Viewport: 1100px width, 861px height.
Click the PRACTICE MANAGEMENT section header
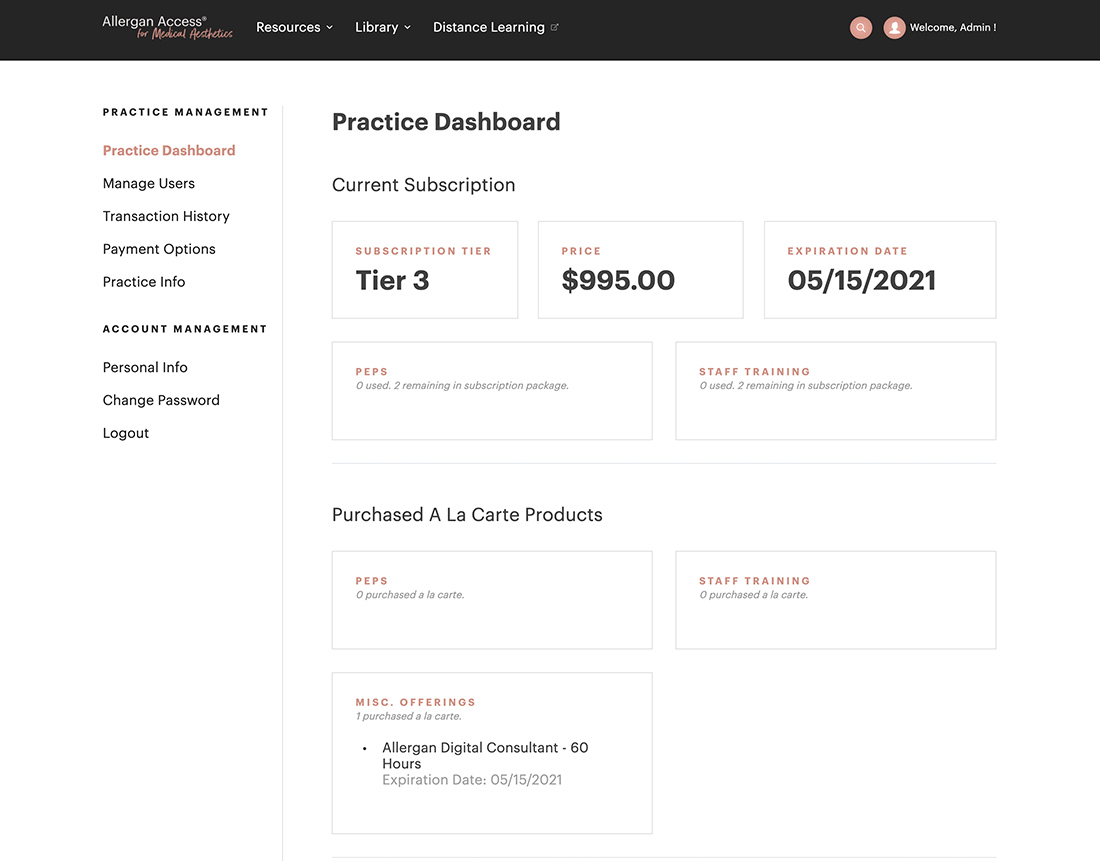pos(185,112)
